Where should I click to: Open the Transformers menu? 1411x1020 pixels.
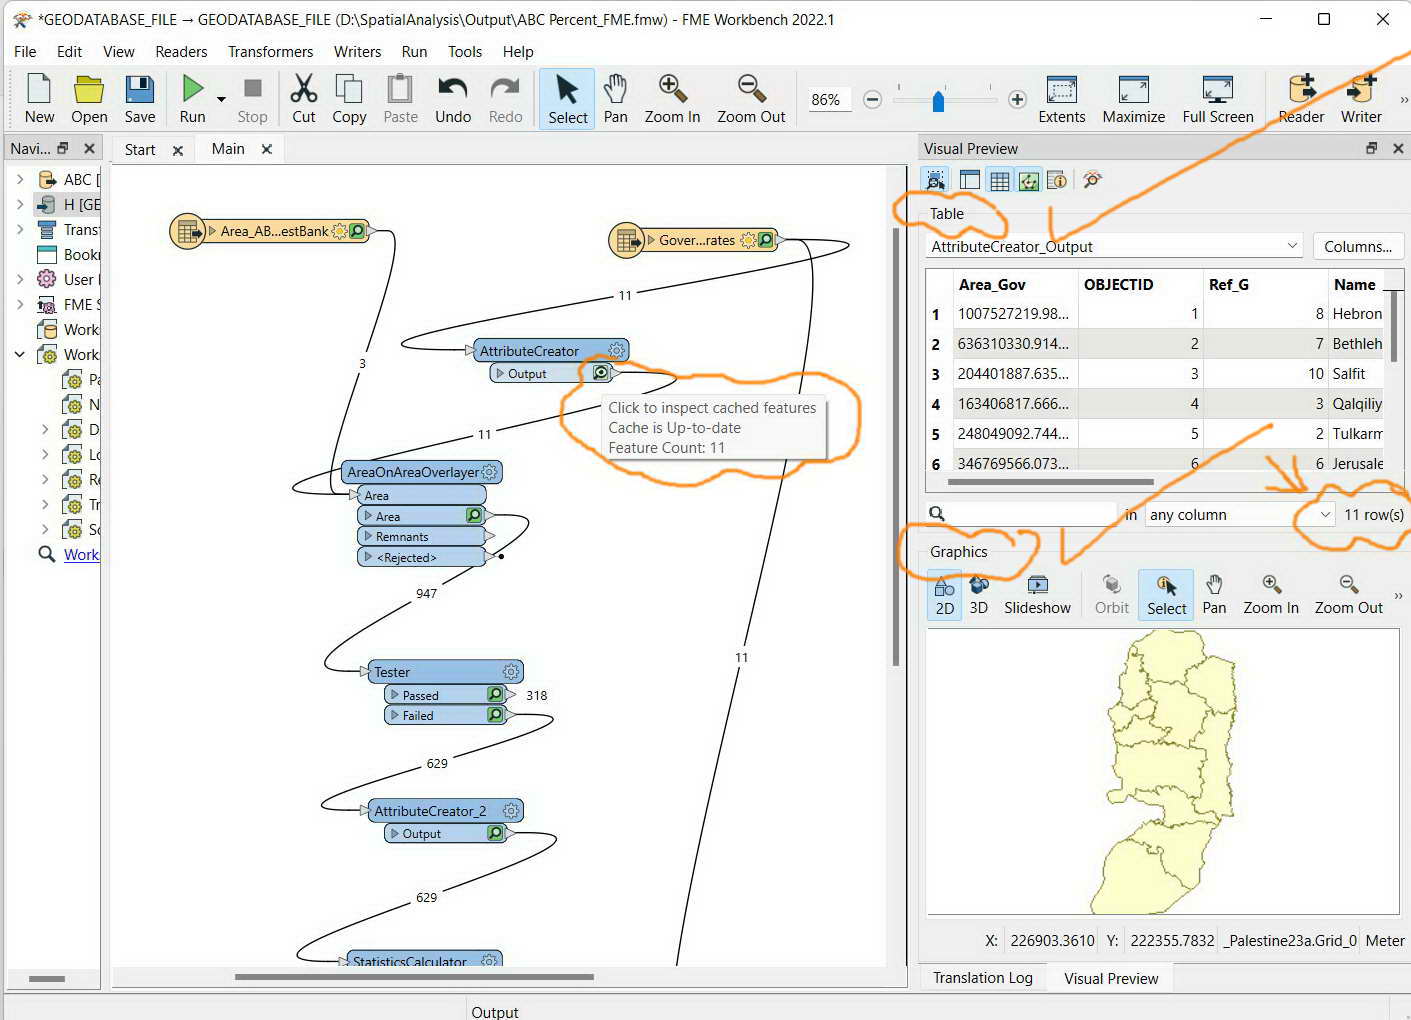tap(270, 52)
